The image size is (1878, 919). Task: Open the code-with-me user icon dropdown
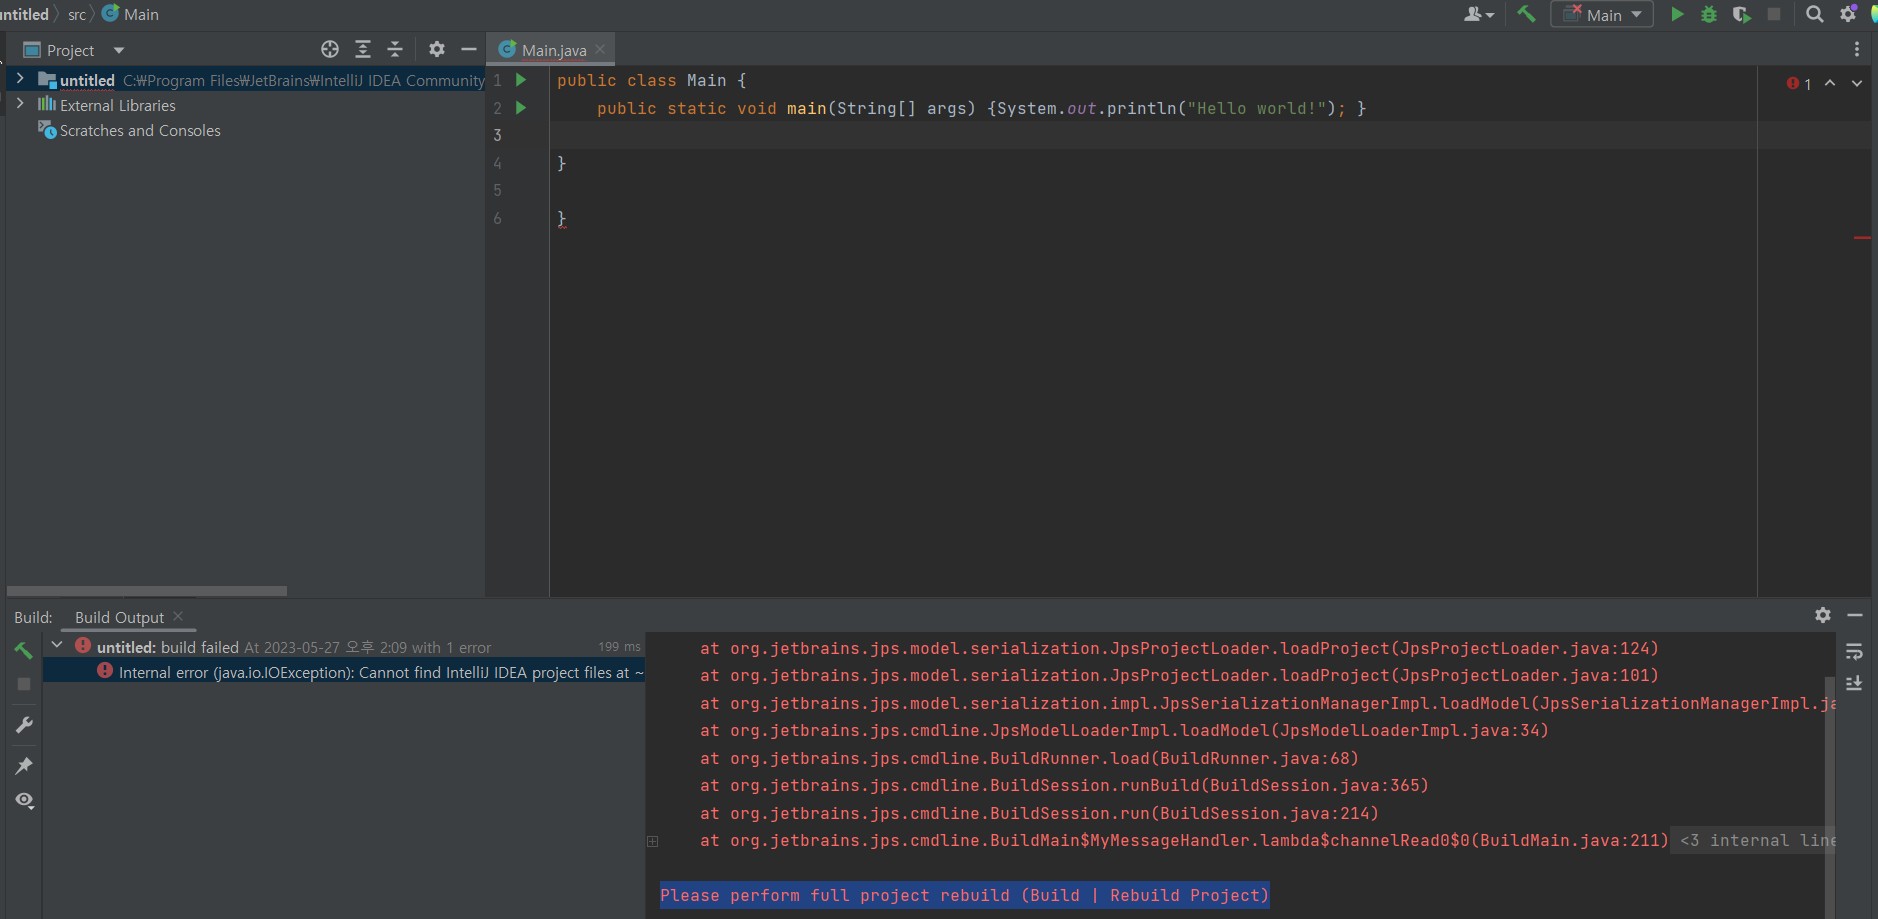pos(1479,14)
